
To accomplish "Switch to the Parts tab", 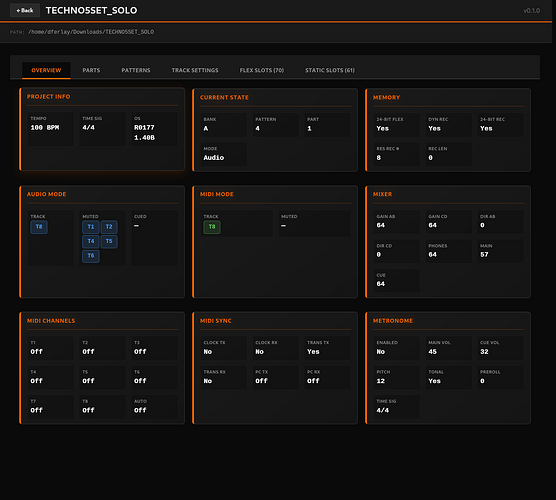I will (x=91, y=70).
